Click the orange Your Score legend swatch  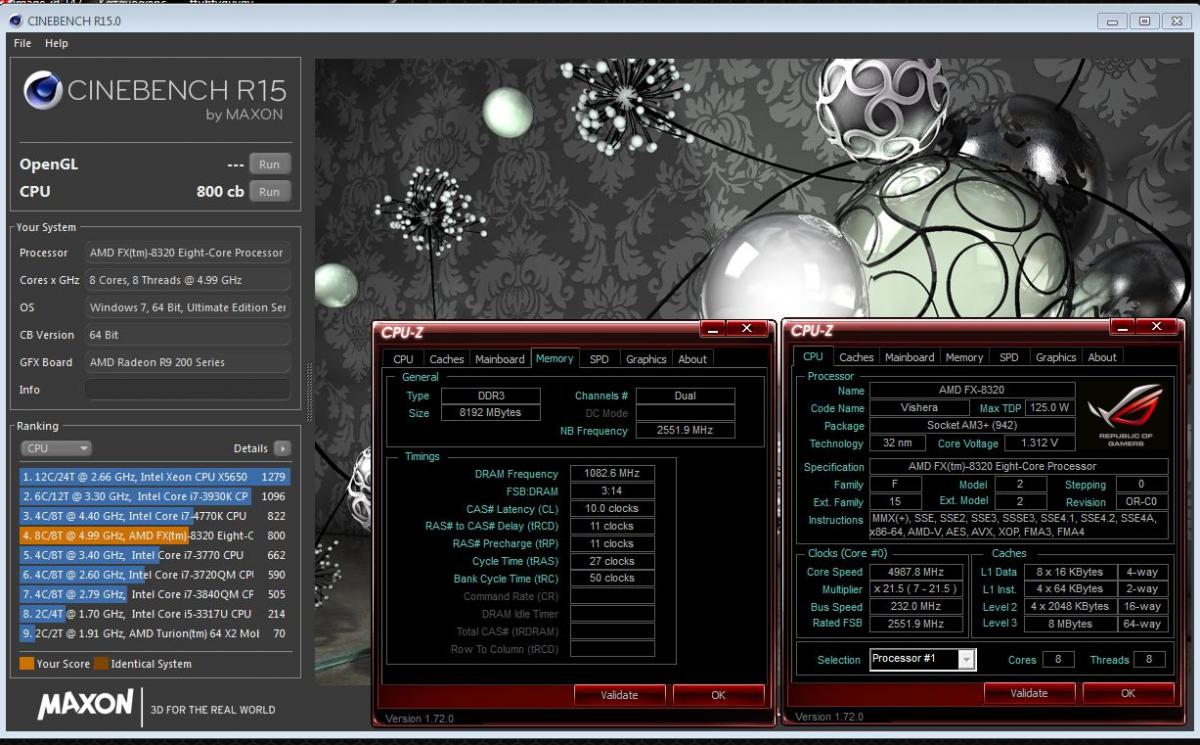tap(26, 663)
